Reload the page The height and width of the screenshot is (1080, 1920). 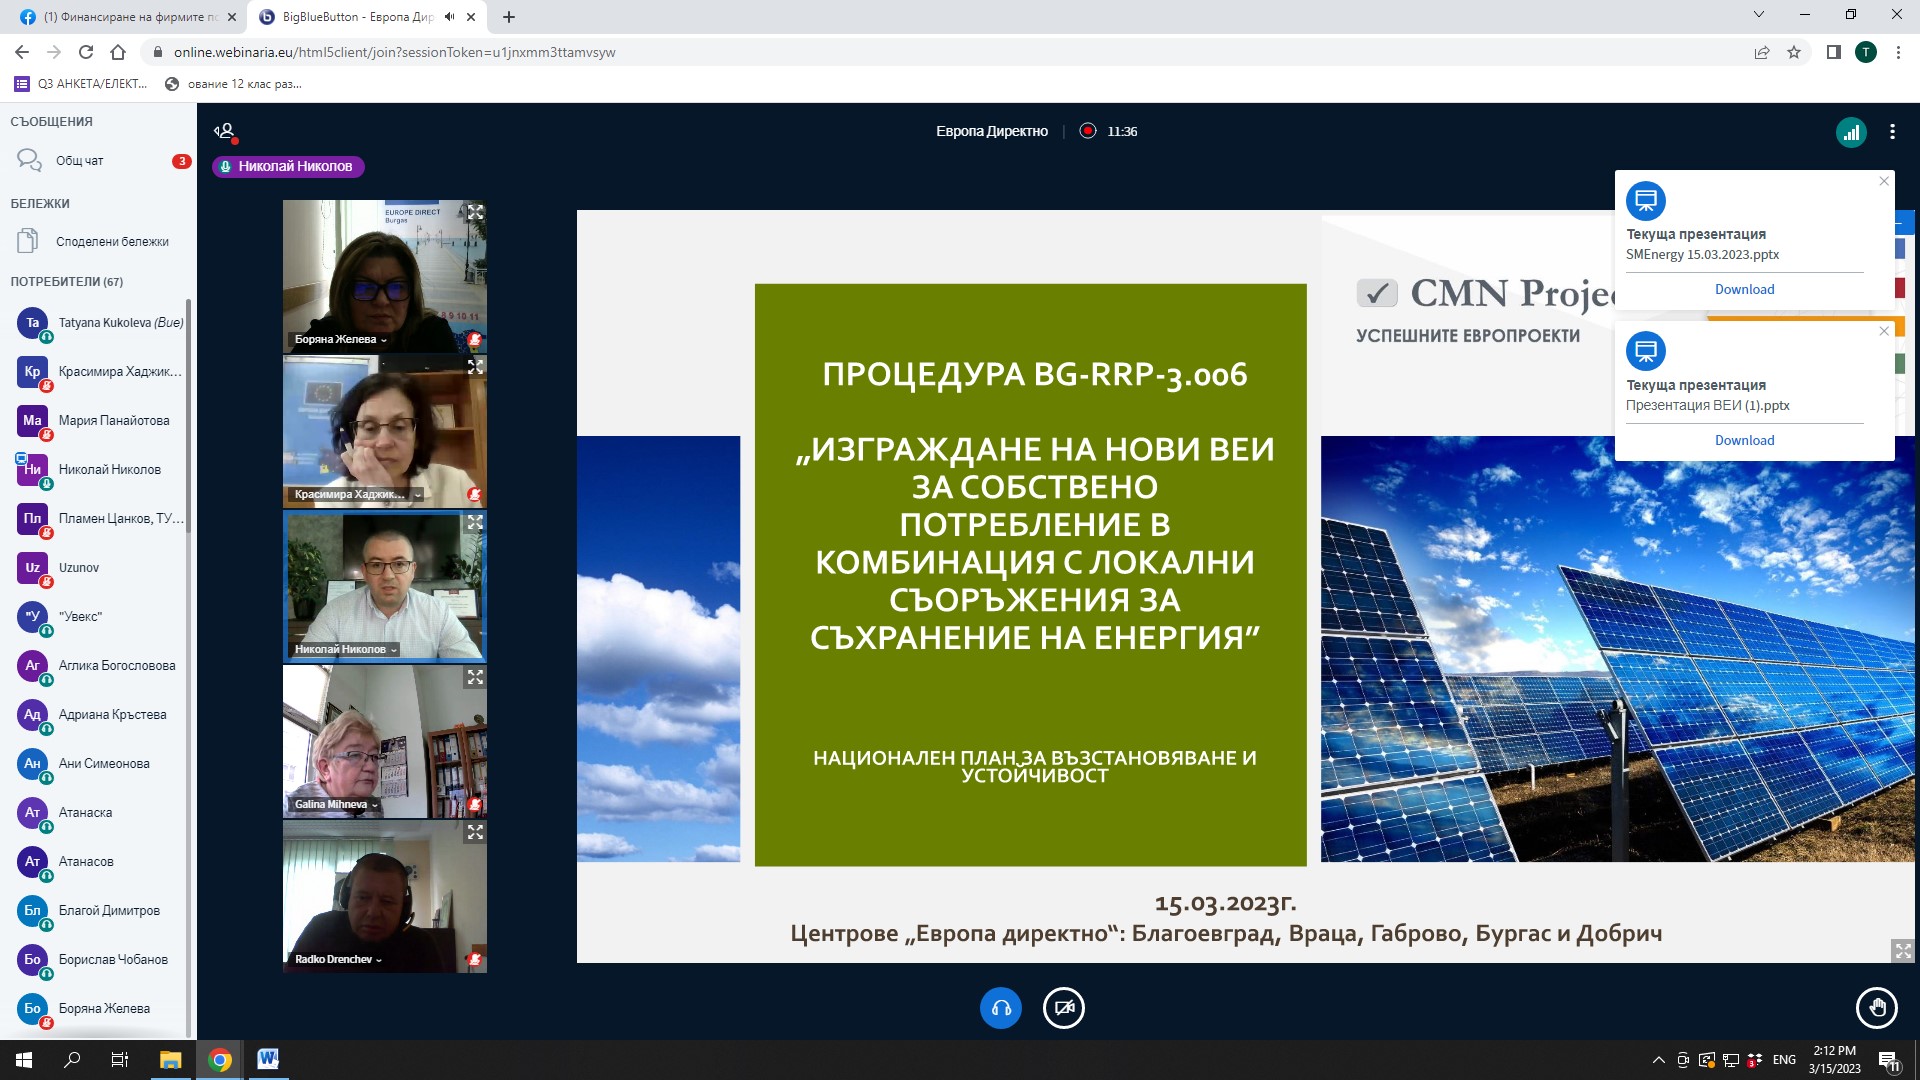[86, 52]
